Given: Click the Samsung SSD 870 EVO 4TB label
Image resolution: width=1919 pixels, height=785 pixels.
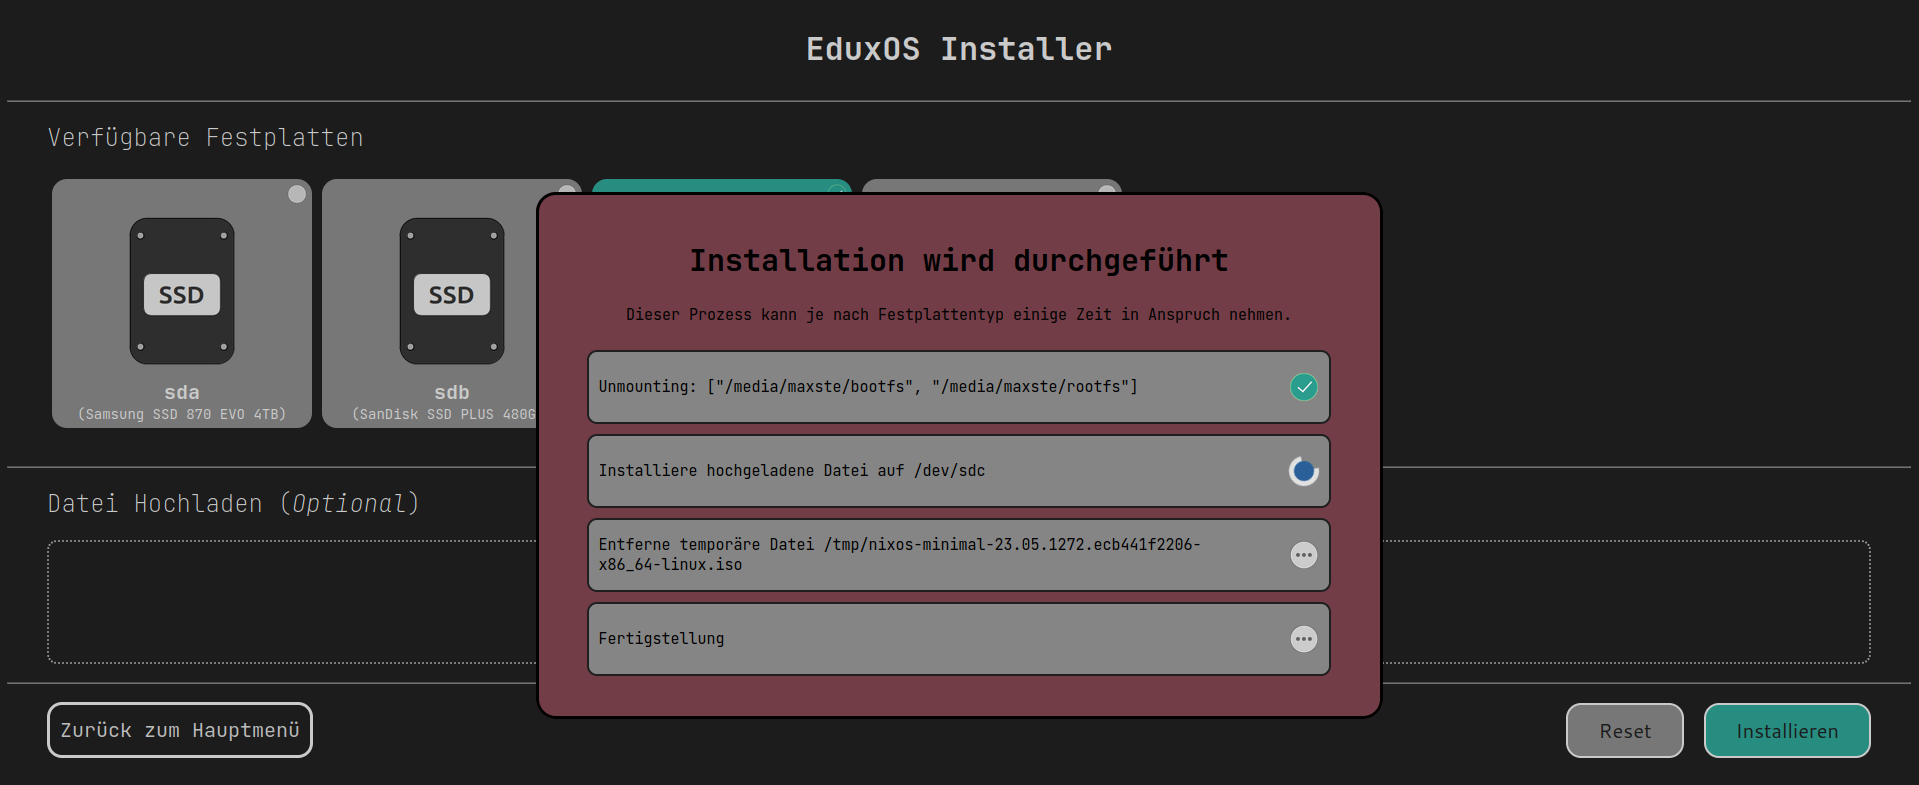Looking at the screenshot, I should 182,414.
